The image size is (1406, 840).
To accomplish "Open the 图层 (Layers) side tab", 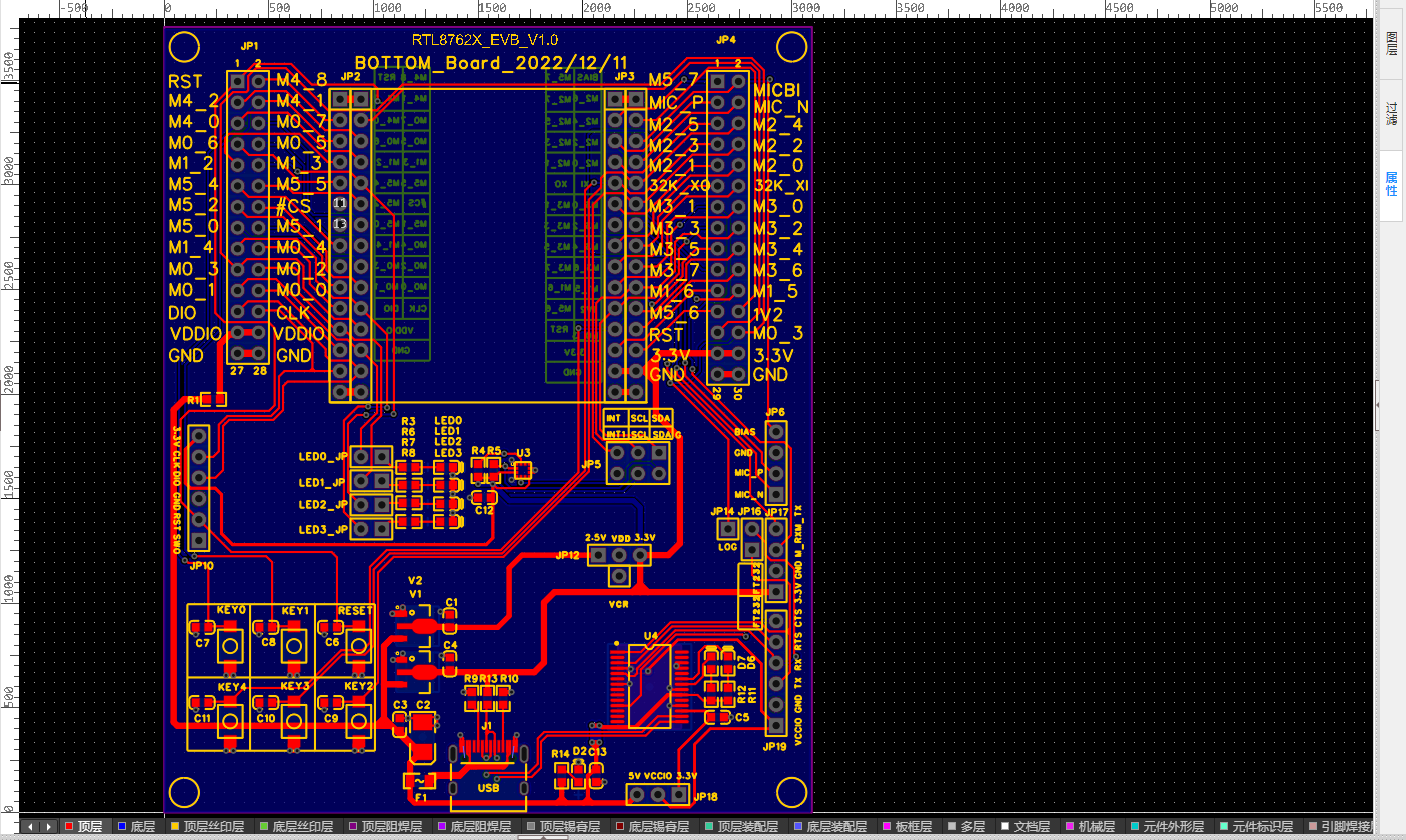I will pyautogui.click(x=1392, y=42).
